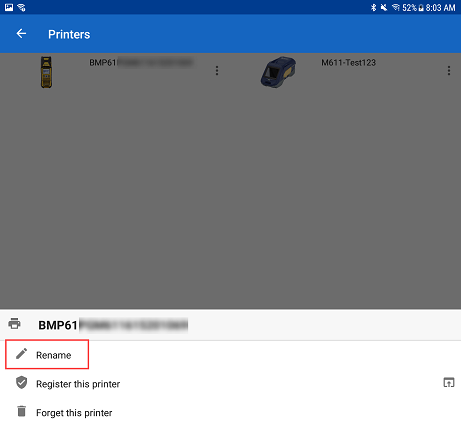Click the open-in-browser icon beside Register
461x439 pixels.
pos(449,383)
